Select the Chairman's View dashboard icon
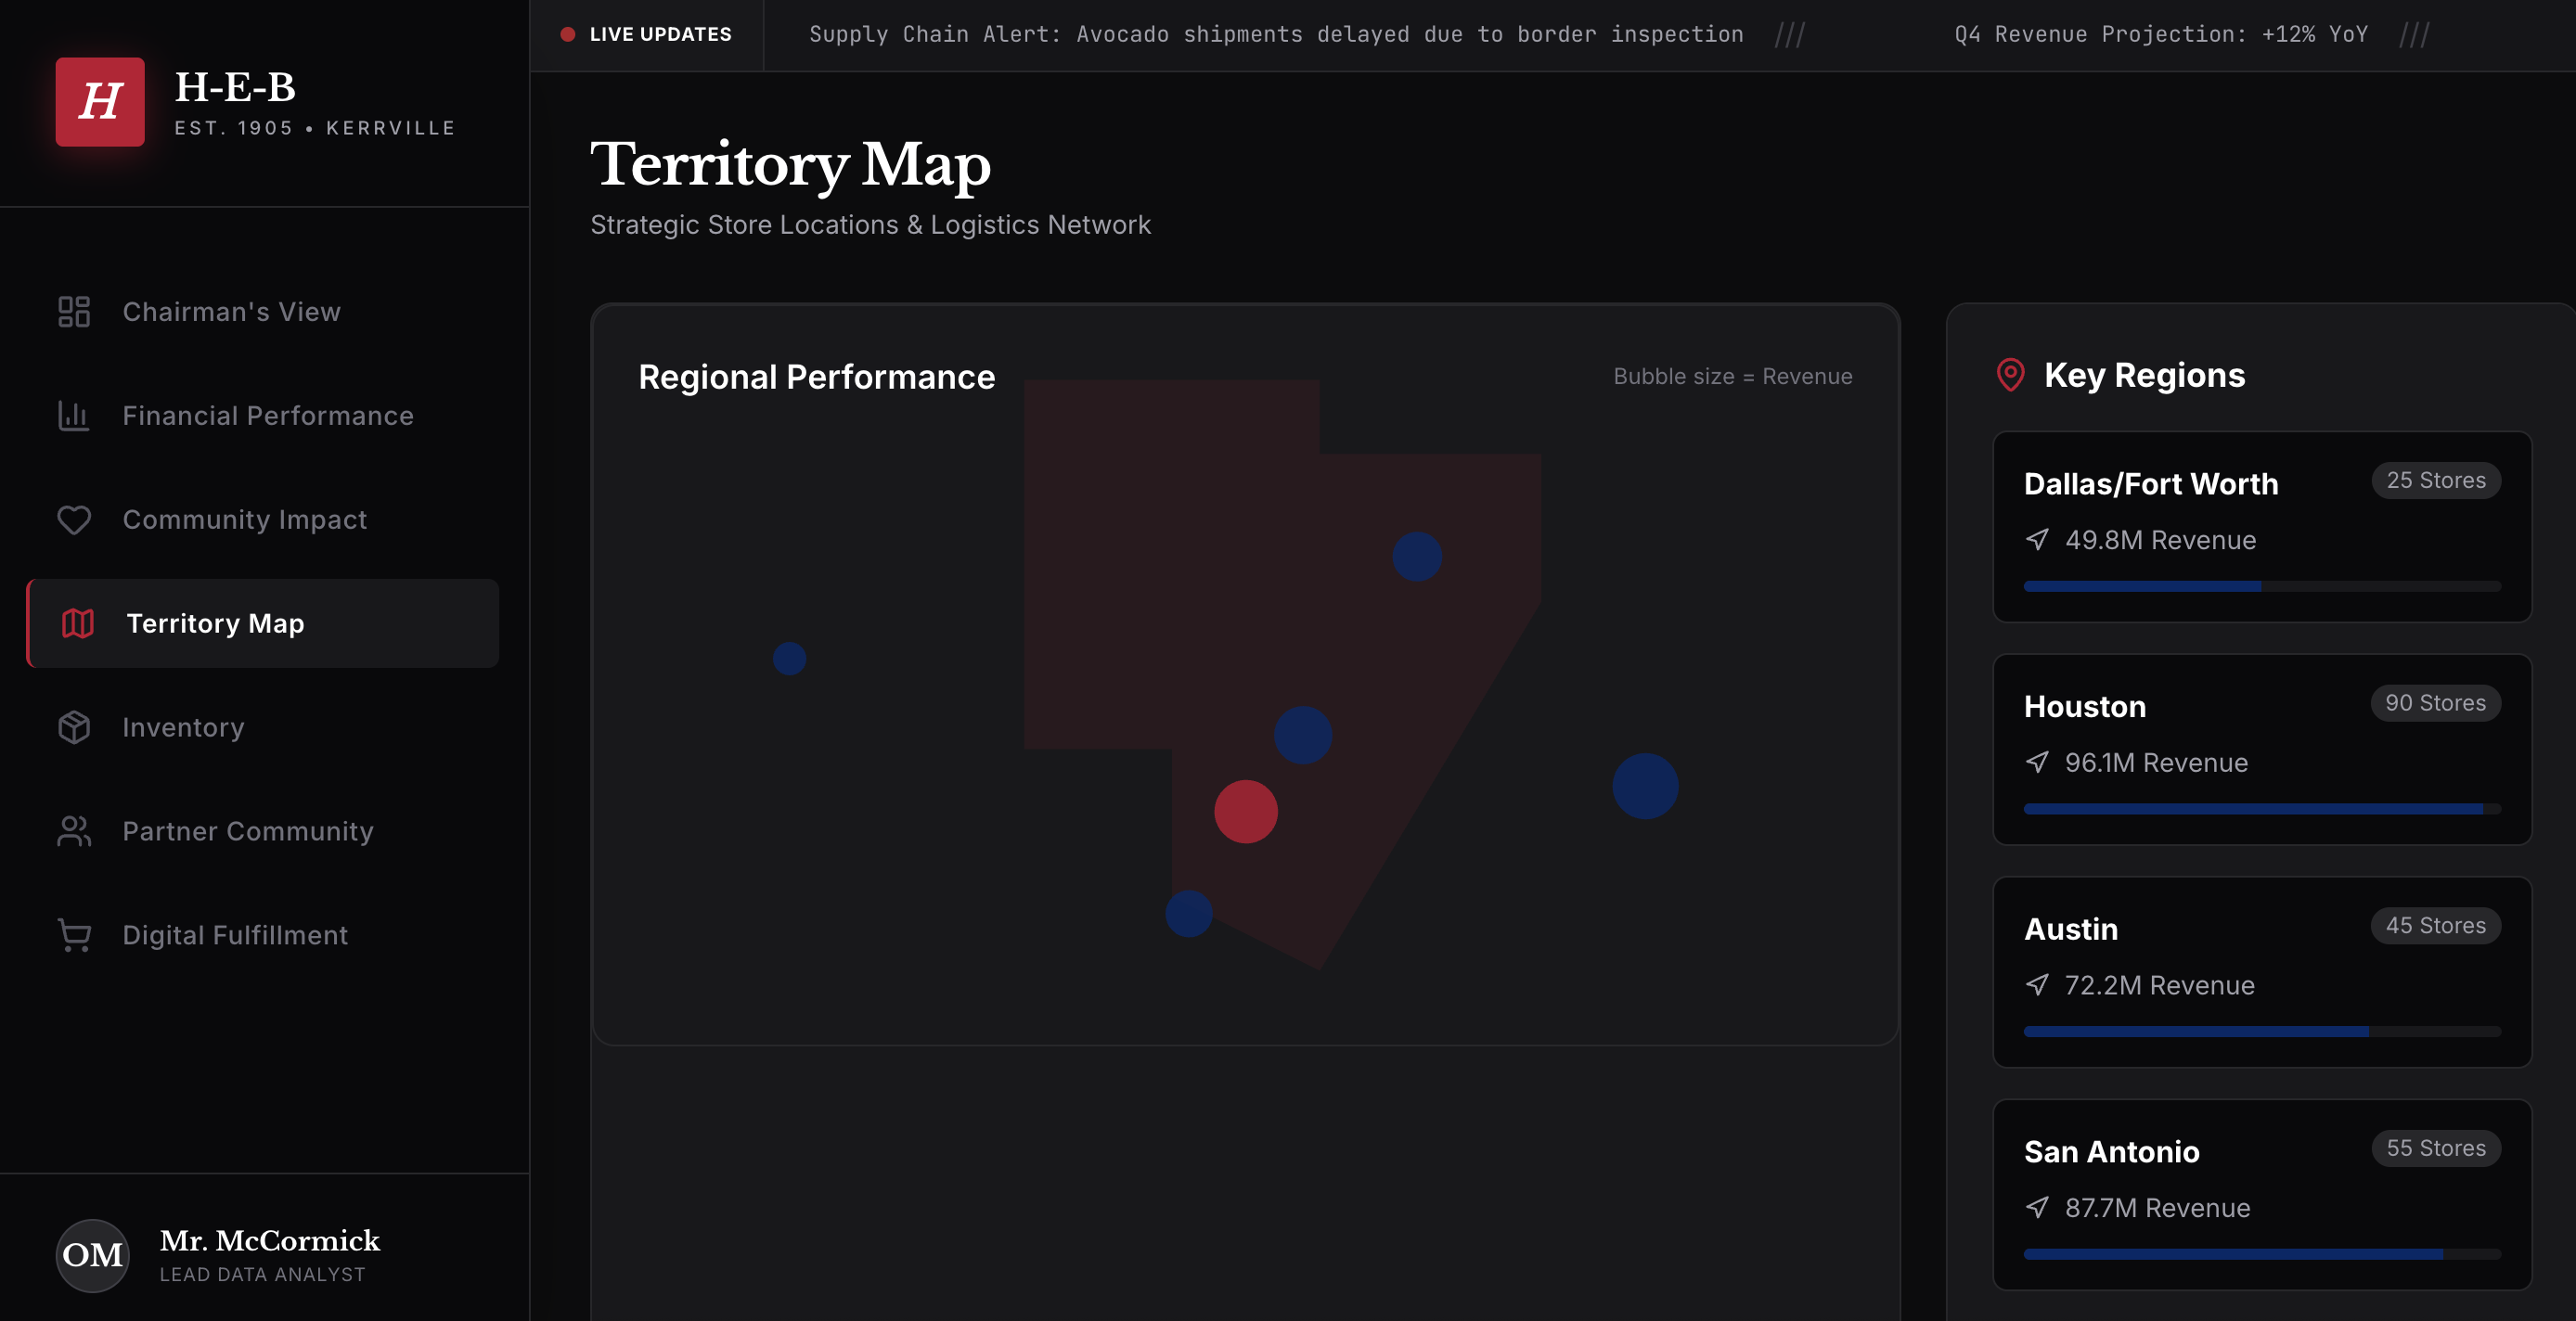This screenshot has height=1321, width=2576. [x=74, y=312]
